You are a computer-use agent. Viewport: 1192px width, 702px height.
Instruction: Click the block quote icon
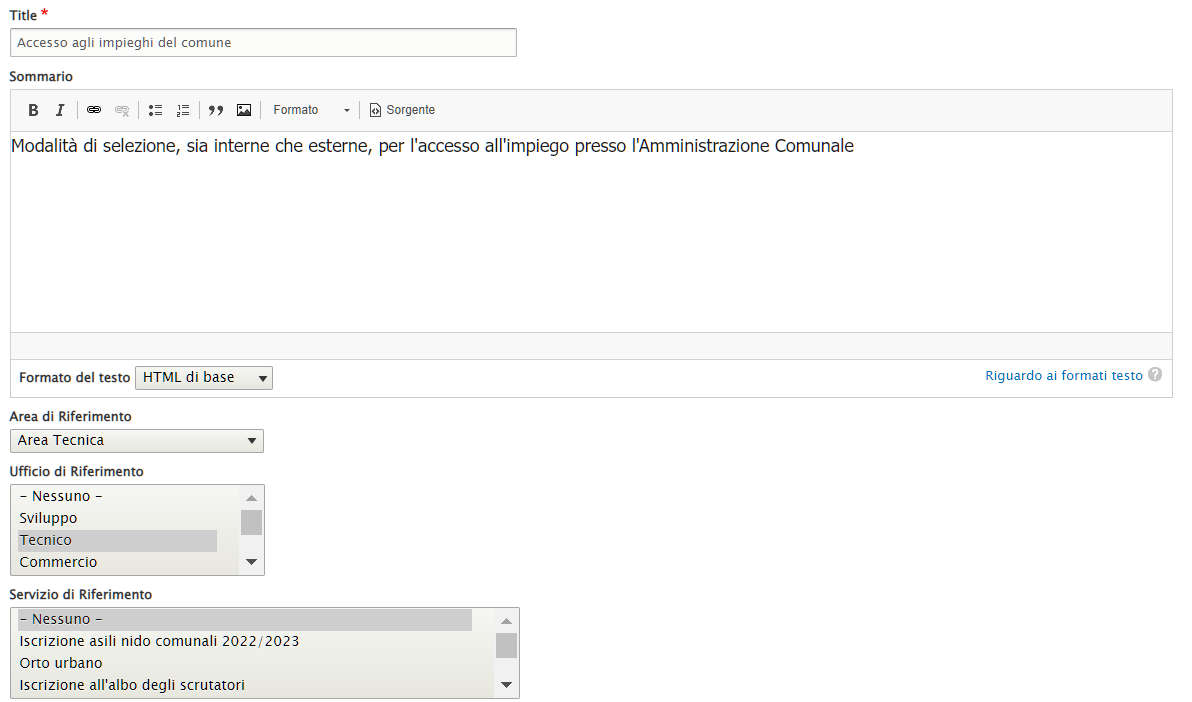[x=216, y=110]
